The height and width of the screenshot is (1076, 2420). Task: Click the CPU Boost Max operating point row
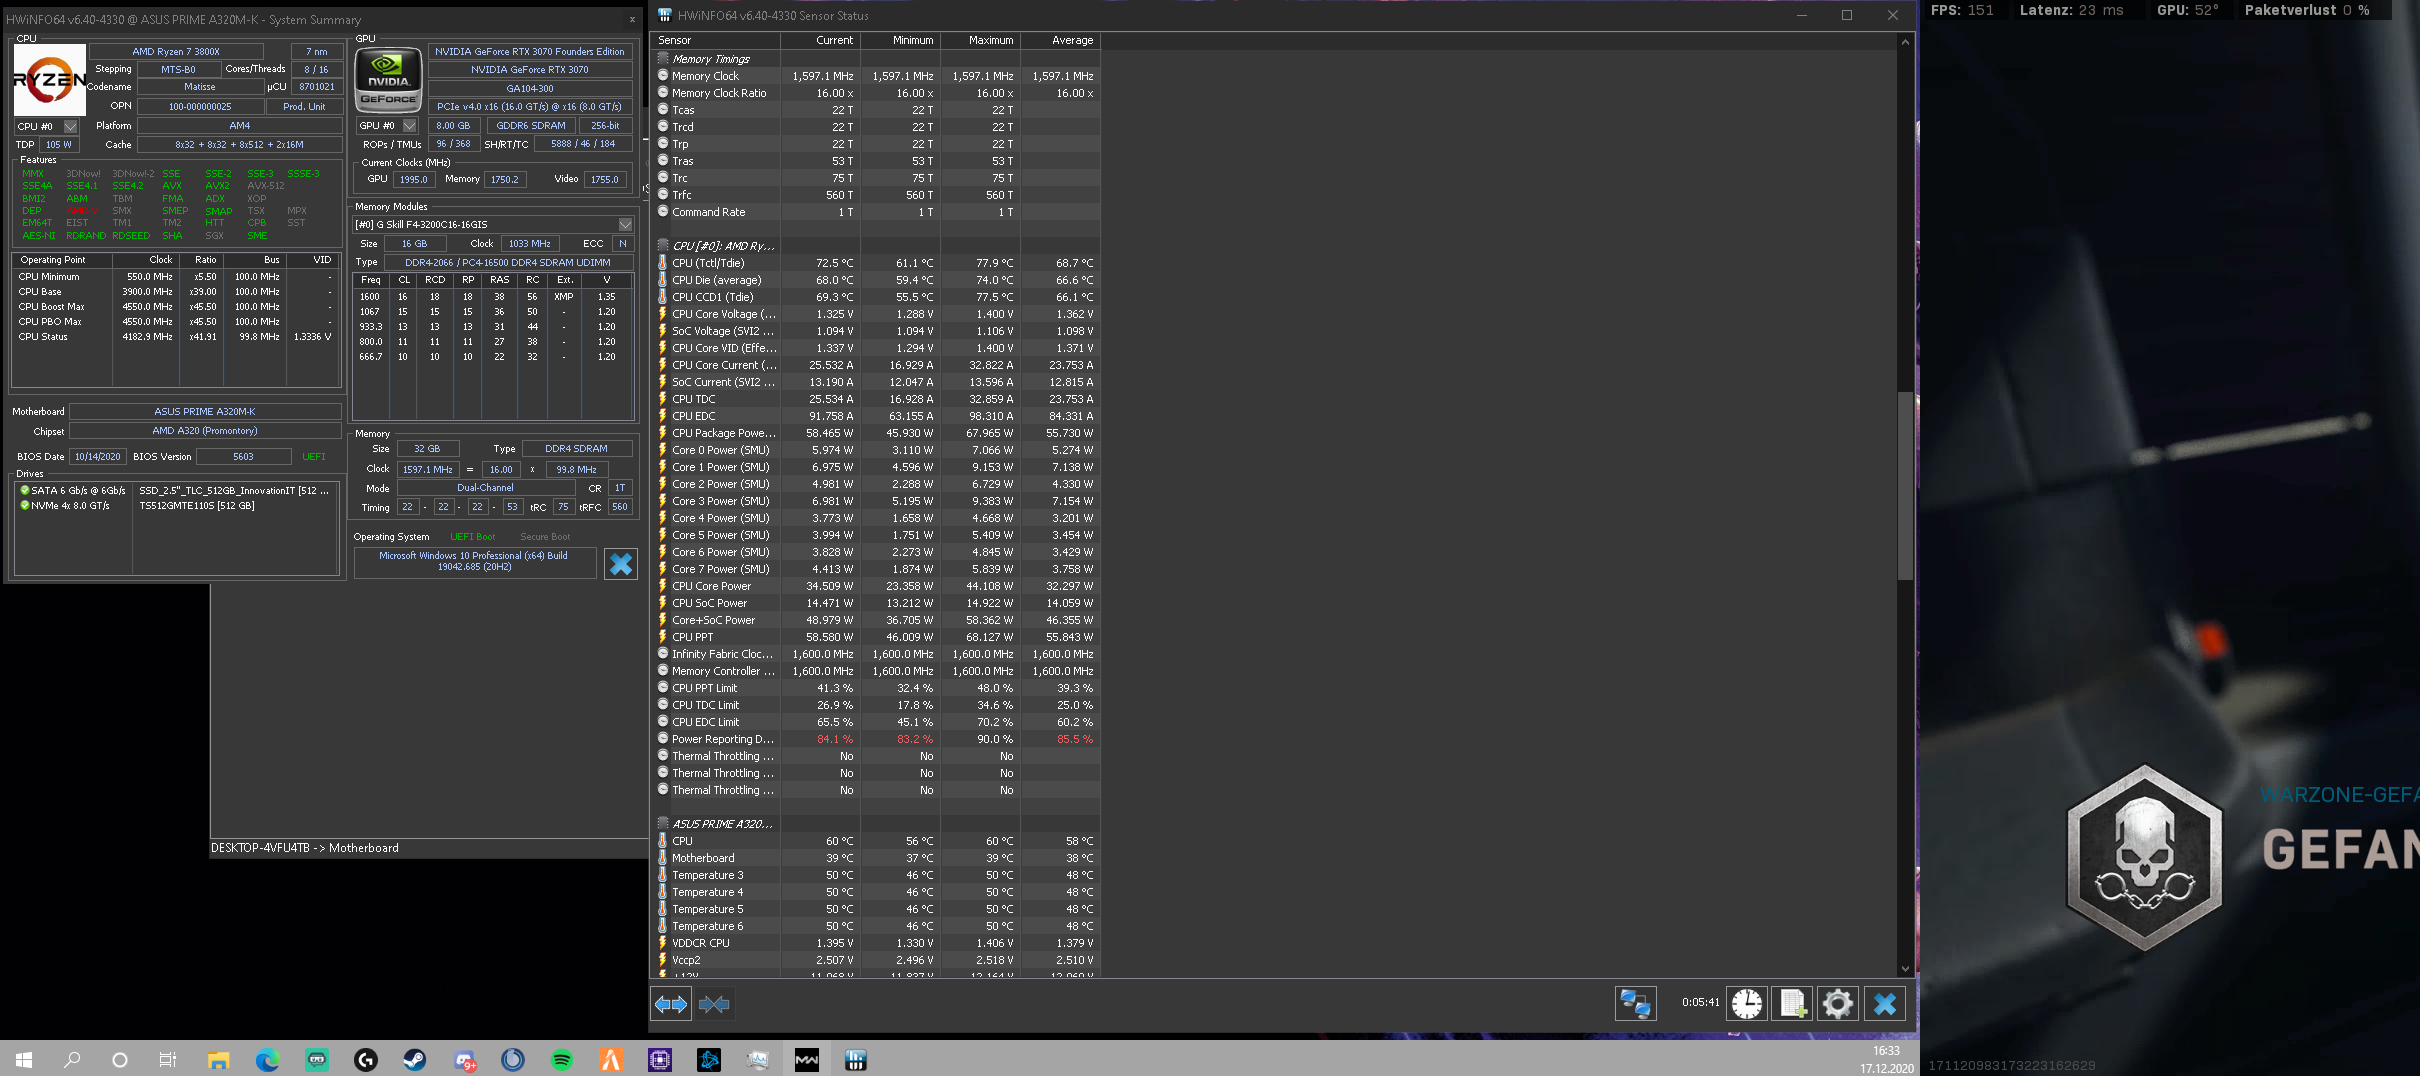[x=176, y=307]
